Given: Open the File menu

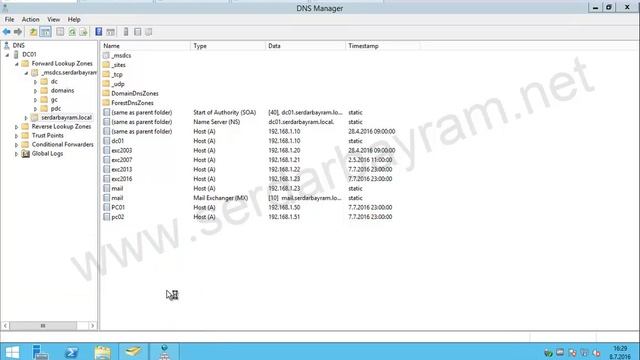Looking at the screenshot, I should tap(9, 19).
